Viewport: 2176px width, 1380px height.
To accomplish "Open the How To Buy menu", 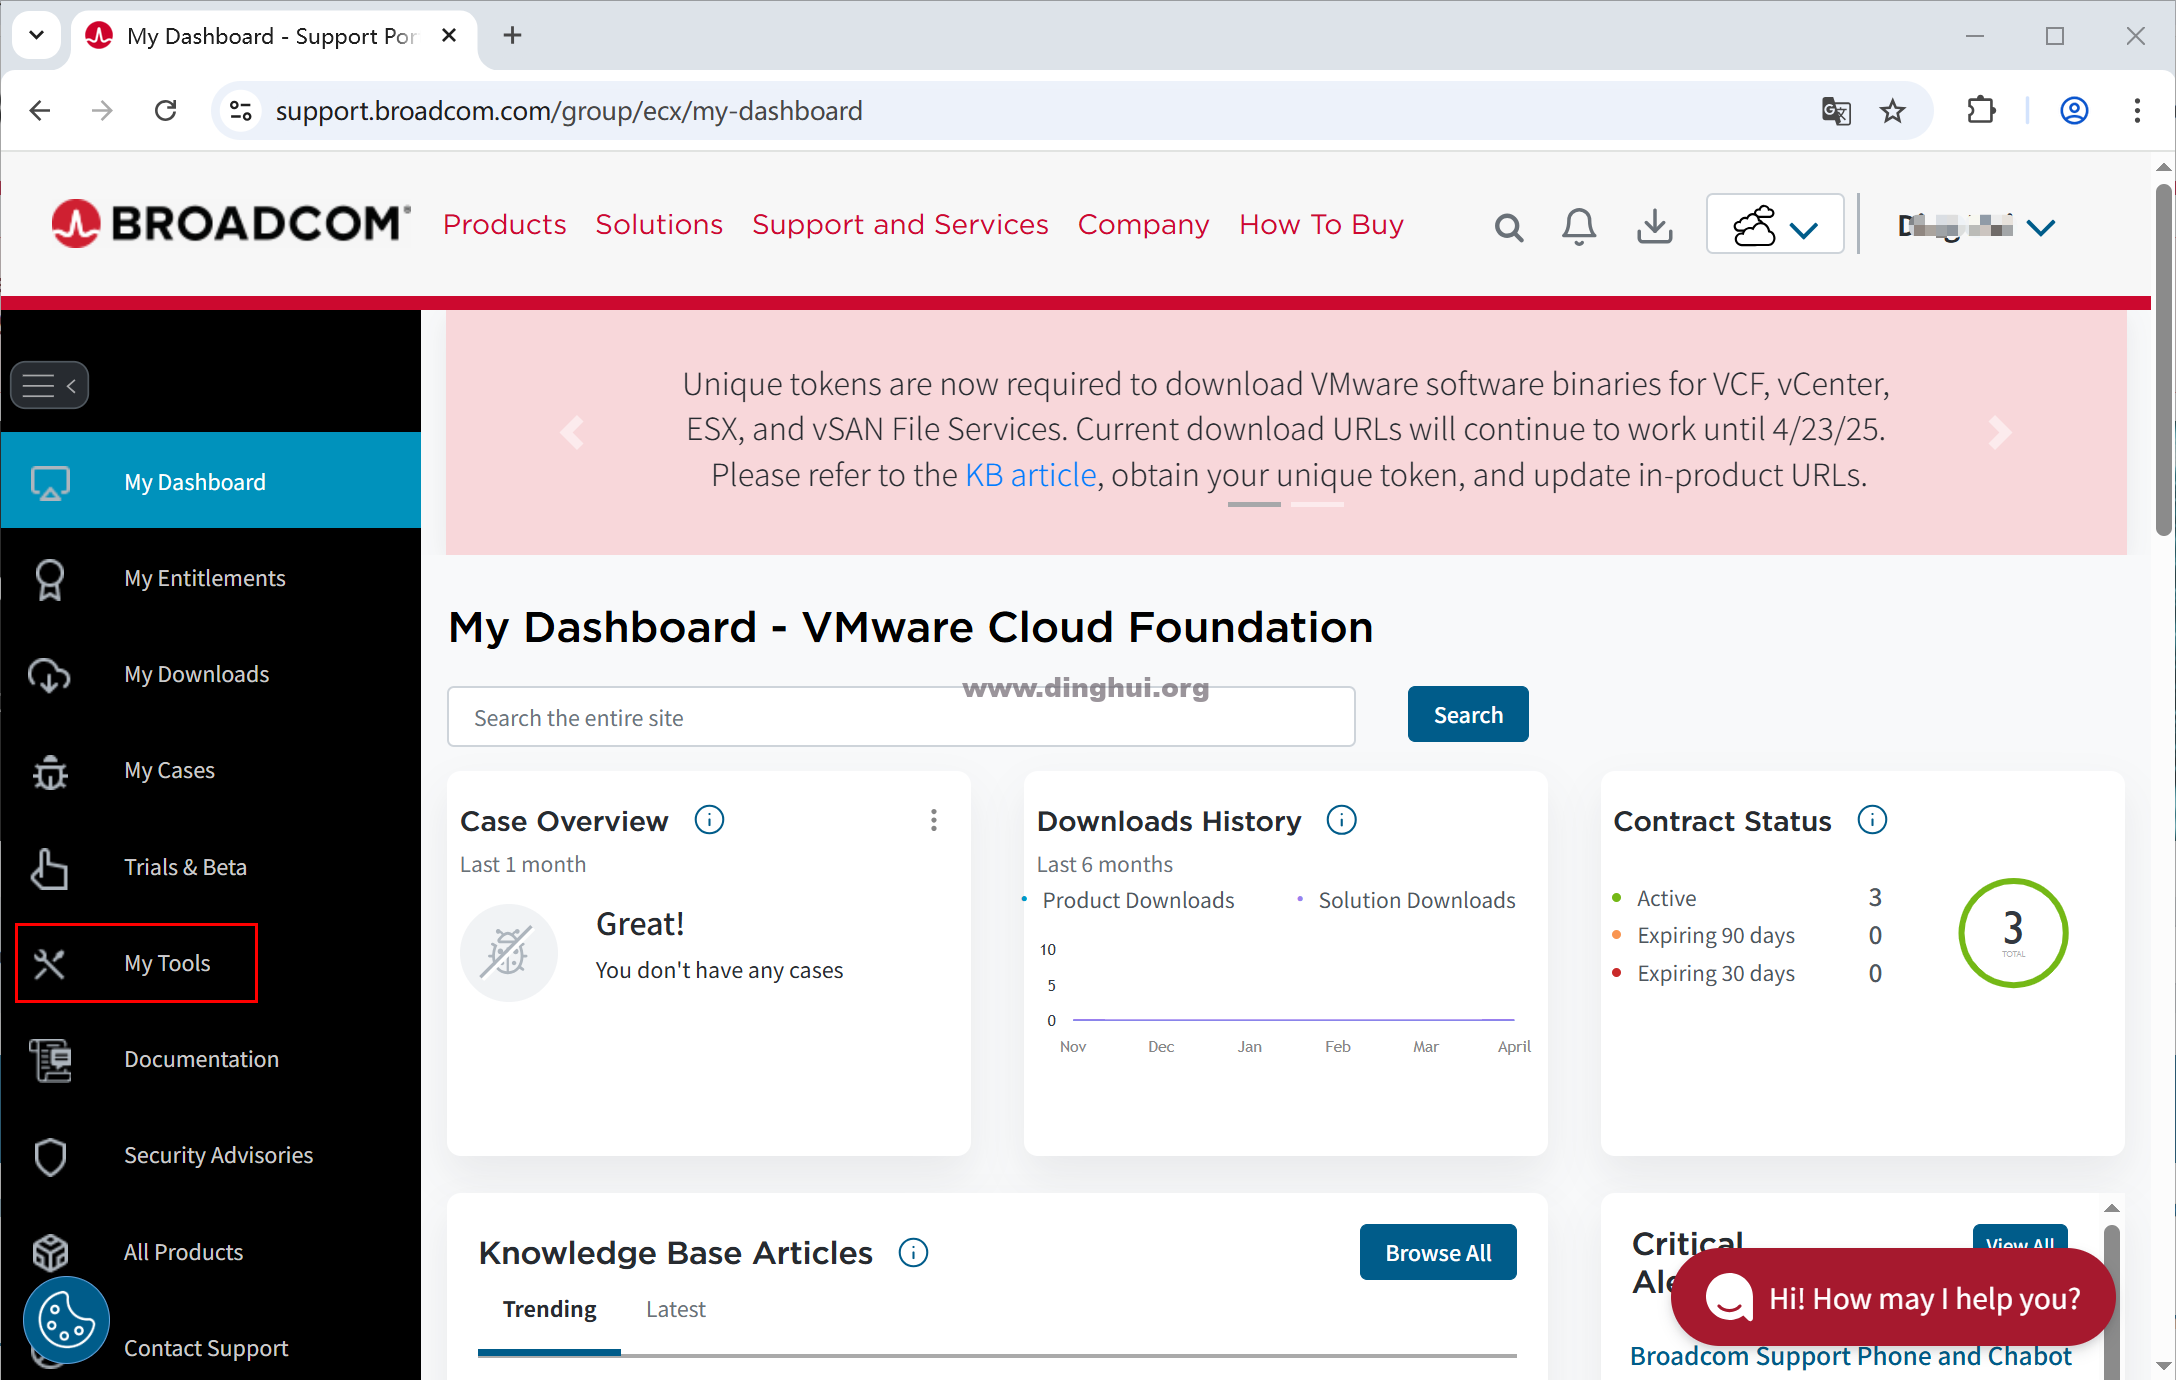I will click(1321, 224).
